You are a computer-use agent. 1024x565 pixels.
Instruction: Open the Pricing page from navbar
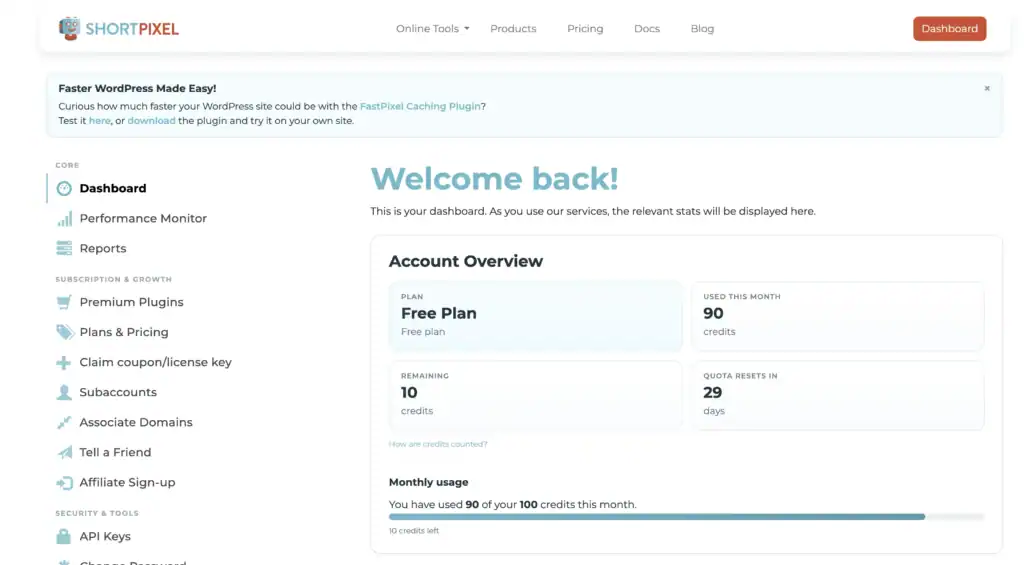585,29
